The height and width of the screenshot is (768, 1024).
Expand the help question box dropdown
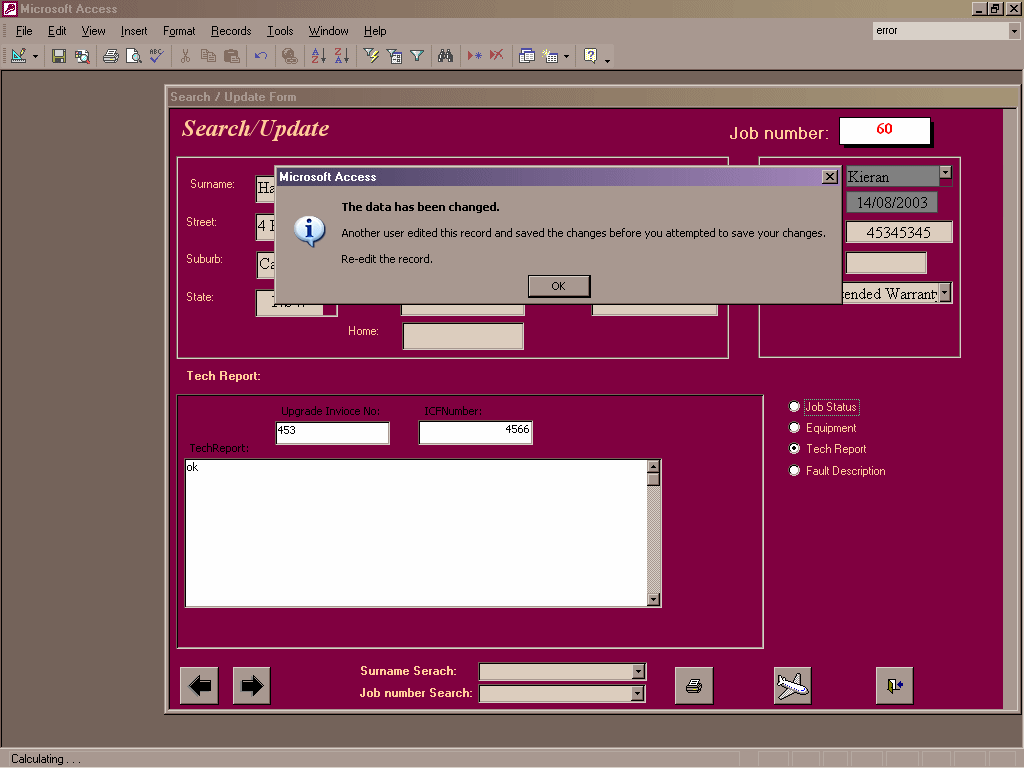pyautogui.click(x=1014, y=31)
